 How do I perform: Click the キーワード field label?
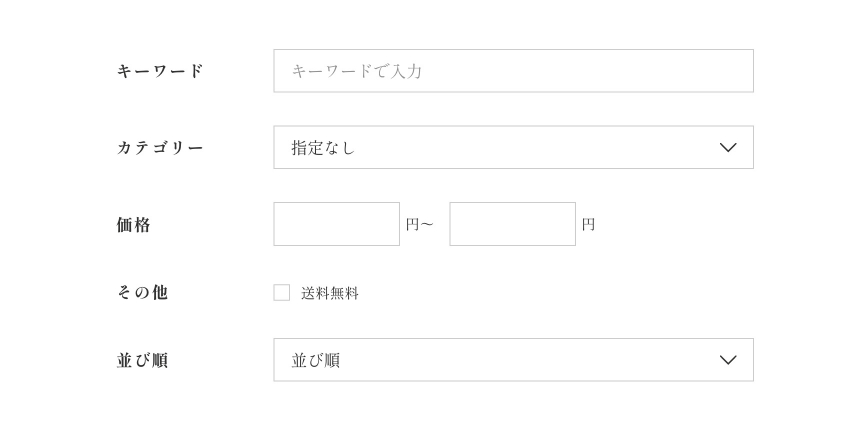[160, 71]
